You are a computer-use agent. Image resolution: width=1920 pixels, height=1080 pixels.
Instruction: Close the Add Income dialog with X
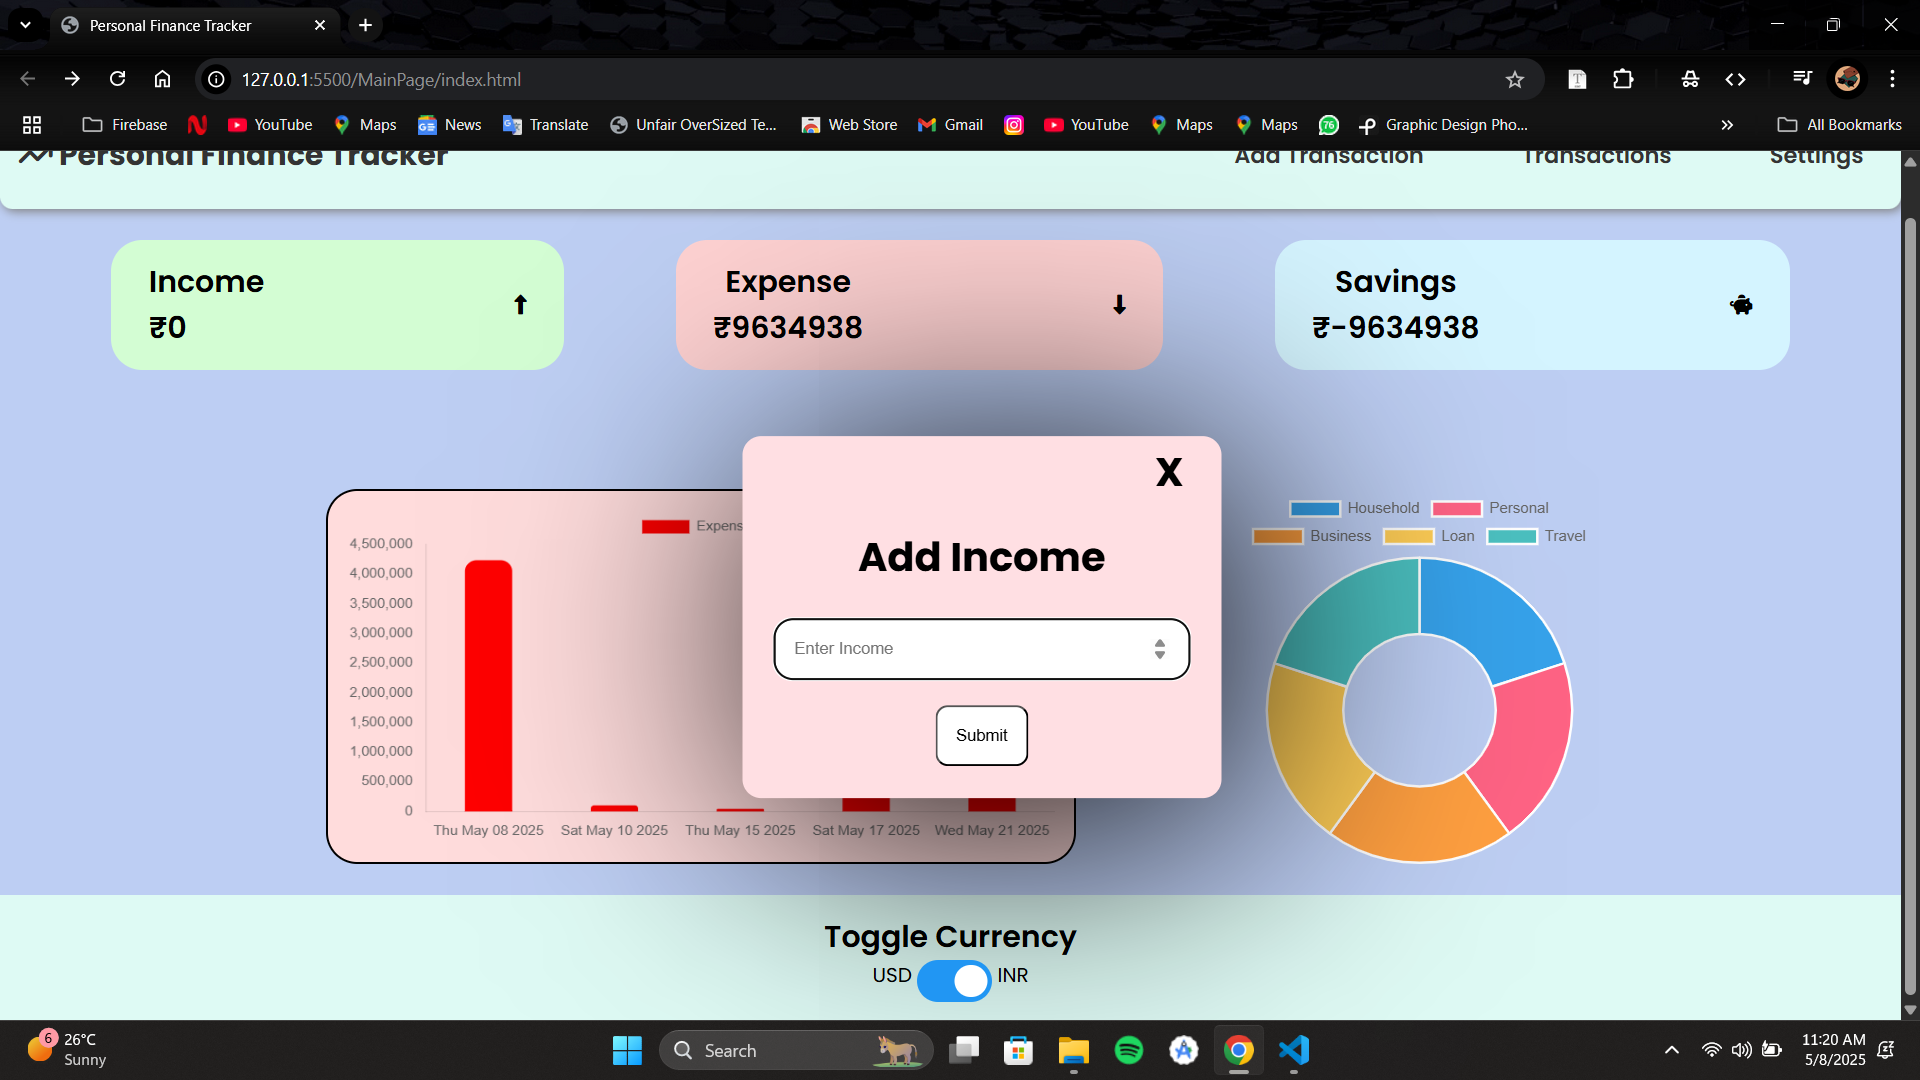1168,472
